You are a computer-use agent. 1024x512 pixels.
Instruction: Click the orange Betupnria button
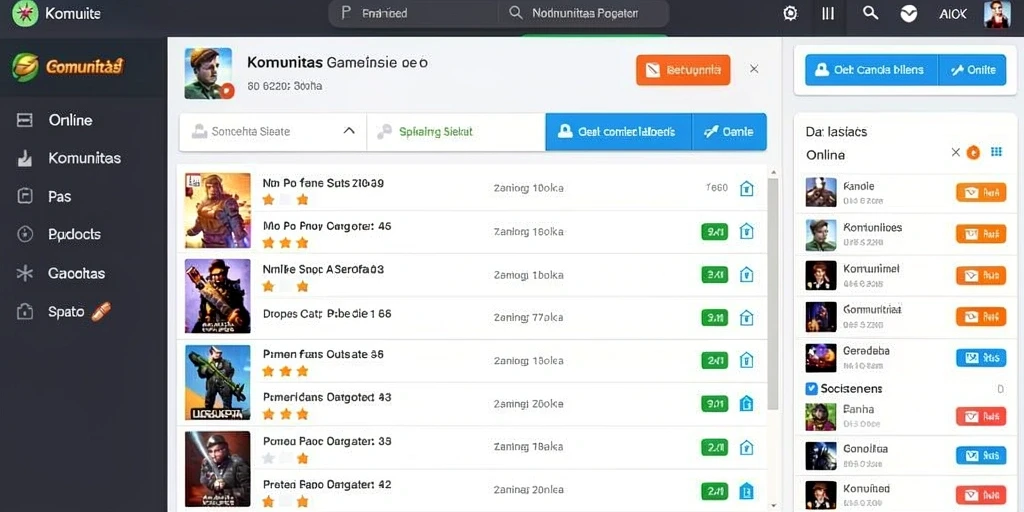[x=683, y=70]
